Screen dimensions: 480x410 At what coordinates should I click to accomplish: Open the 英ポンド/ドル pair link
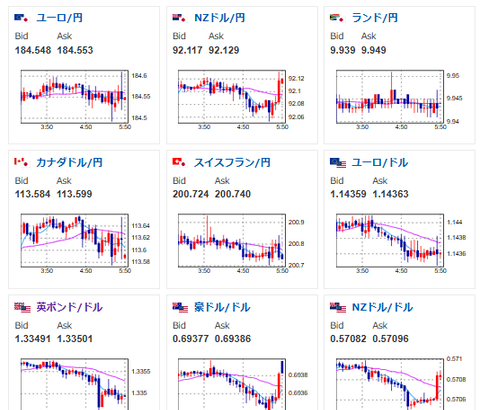point(69,307)
